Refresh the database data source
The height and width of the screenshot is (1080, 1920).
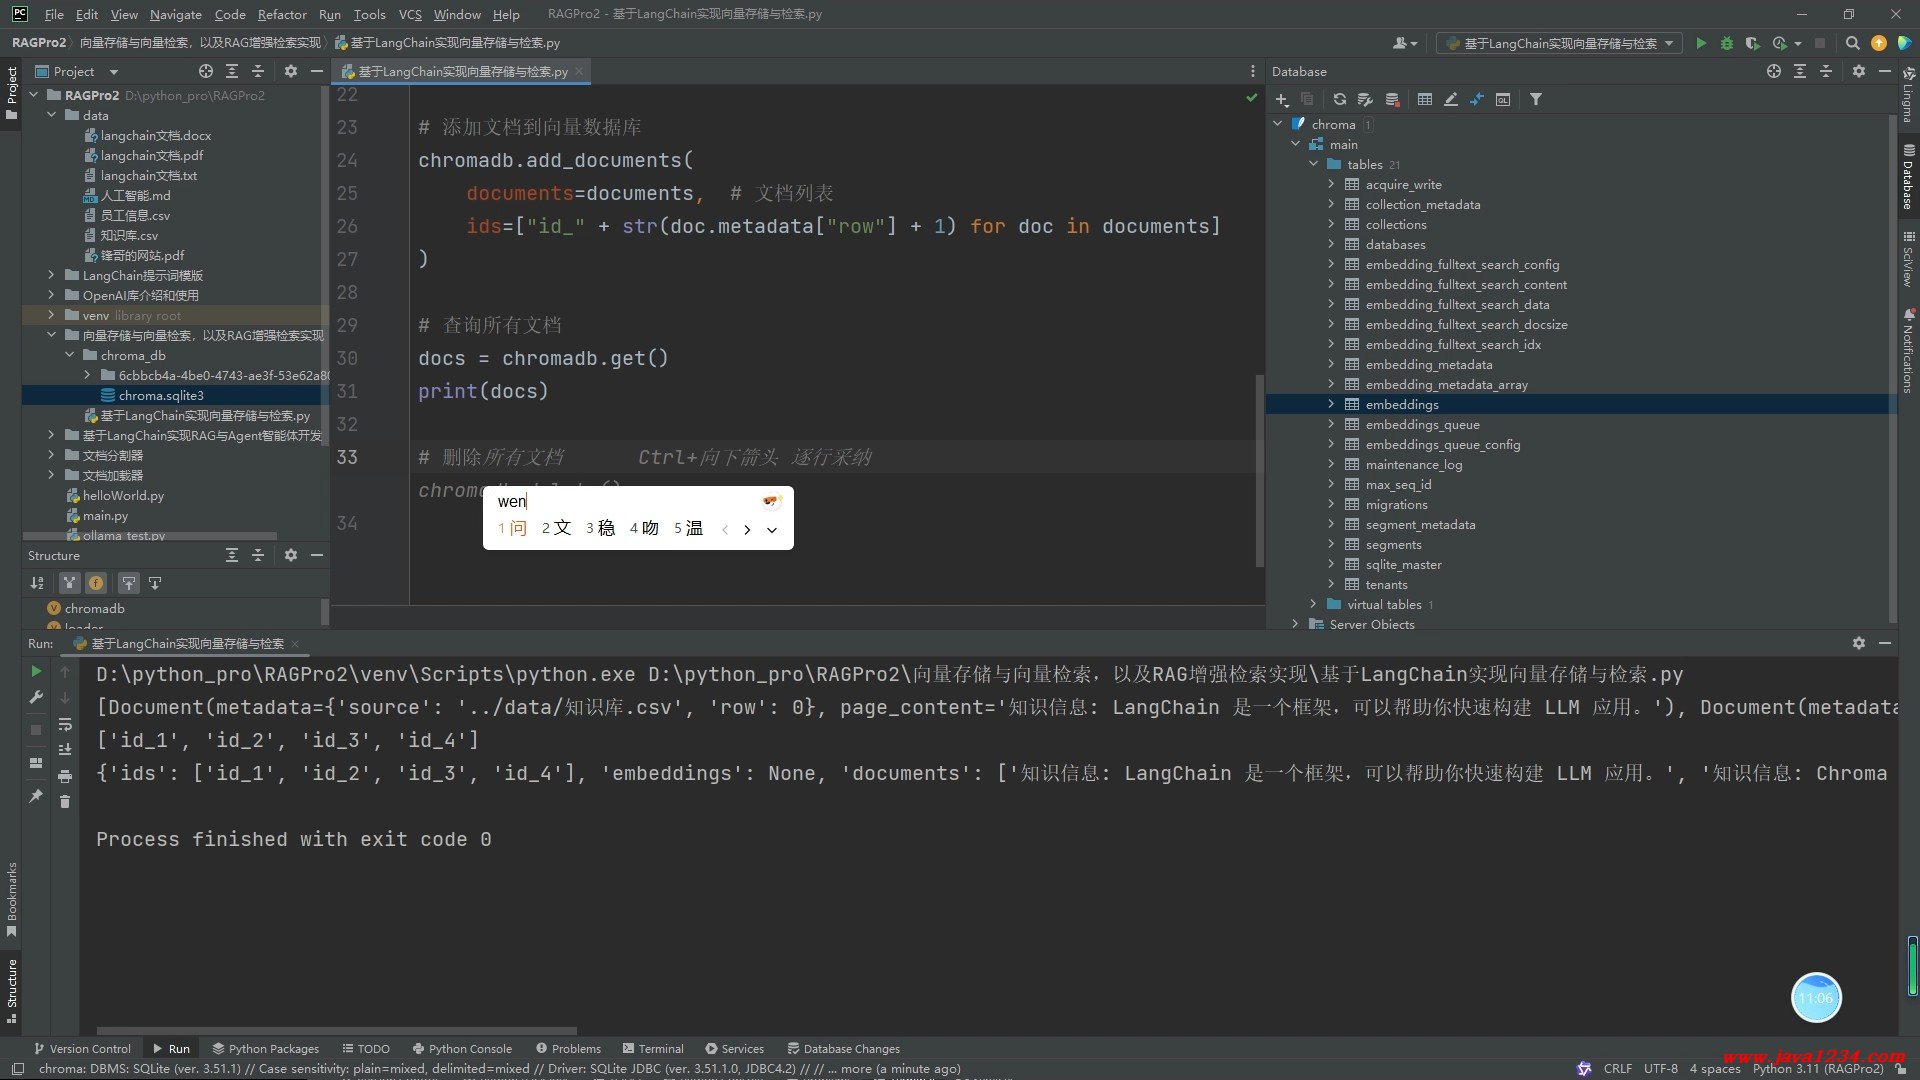tap(1339, 99)
